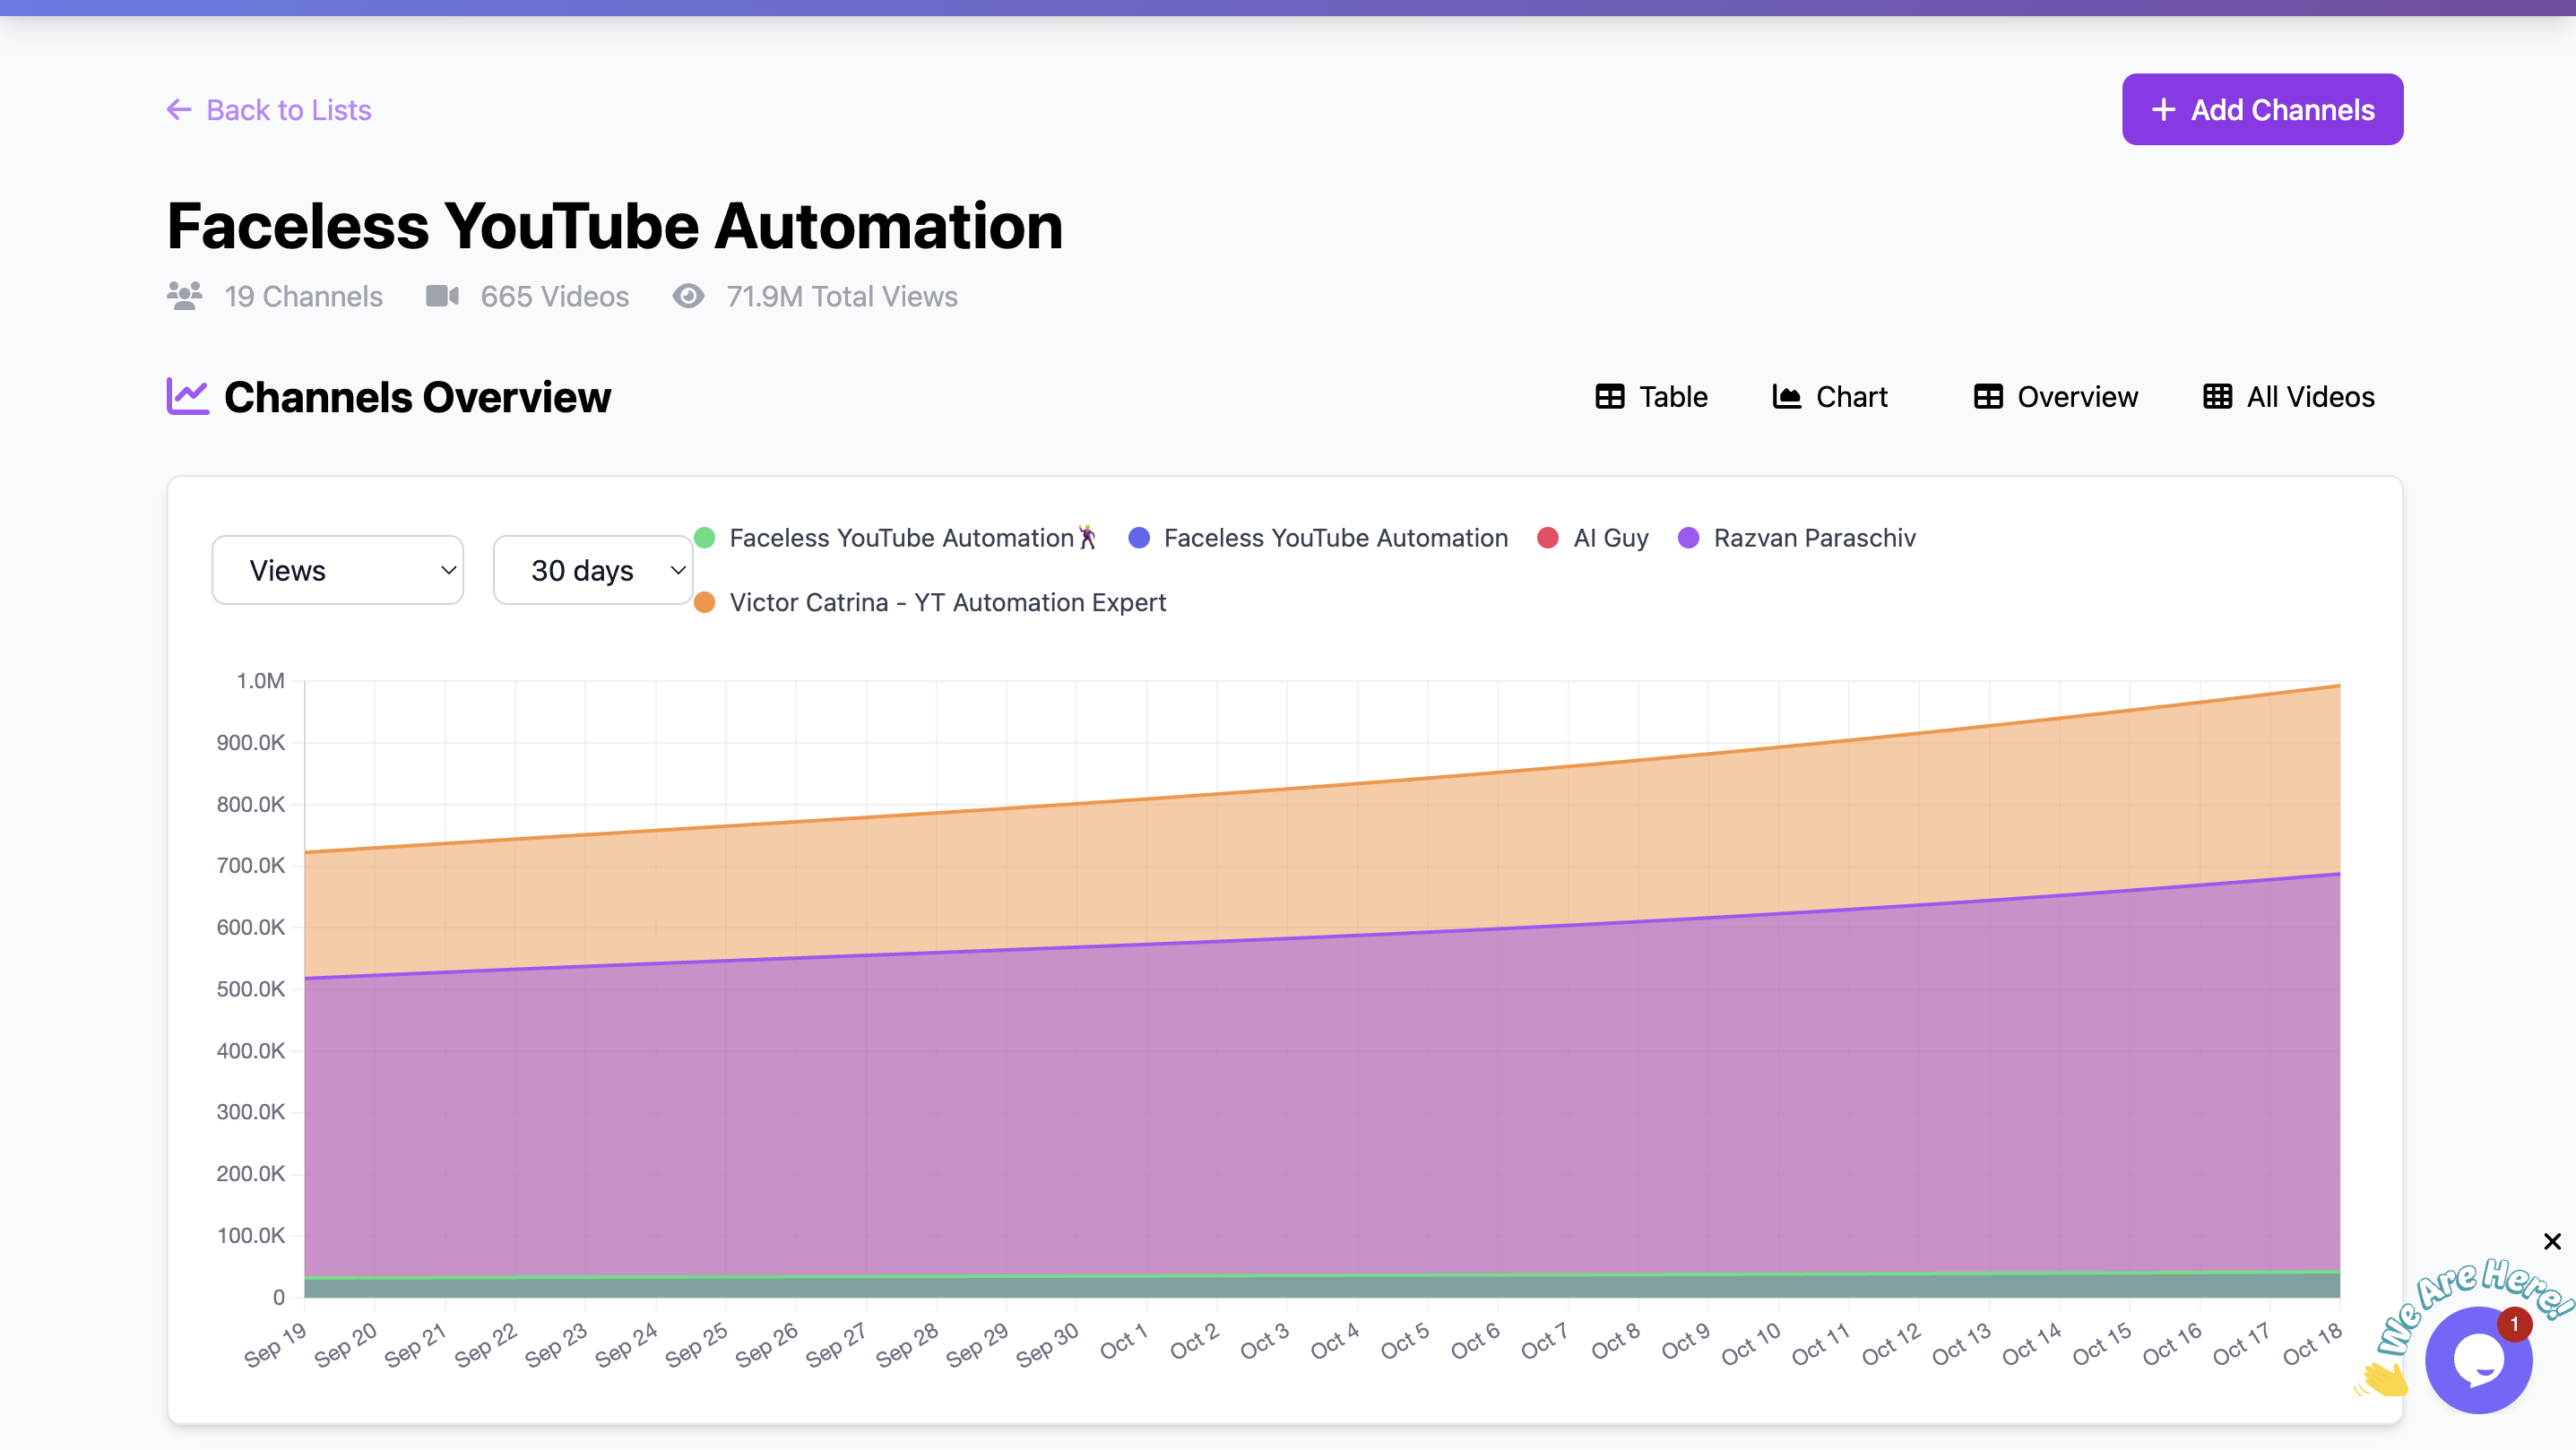Open the chat bubble widget

pos(2477,1361)
